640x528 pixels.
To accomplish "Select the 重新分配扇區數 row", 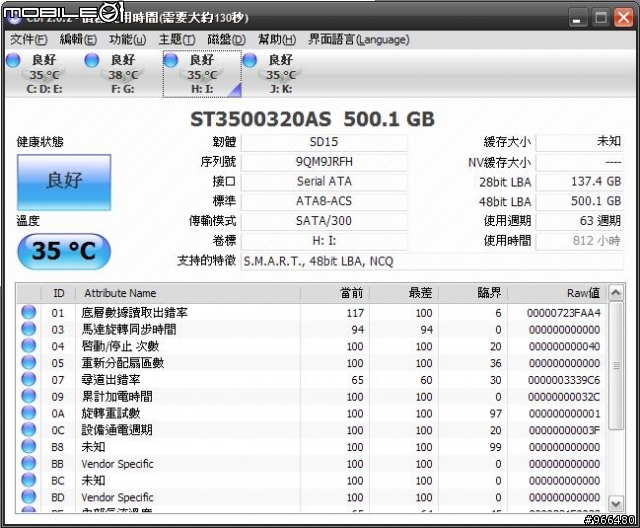I will (312, 363).
